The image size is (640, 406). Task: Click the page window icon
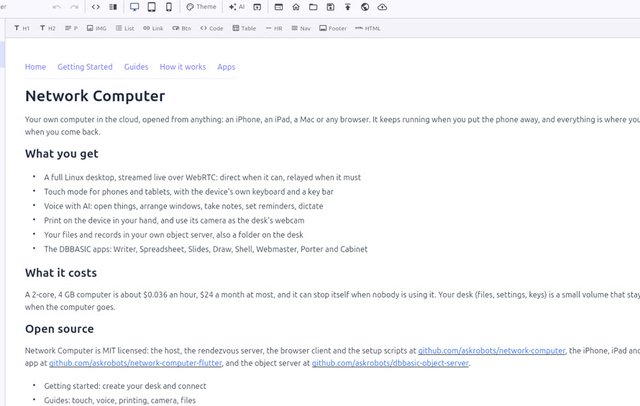(x=279, y=7)
